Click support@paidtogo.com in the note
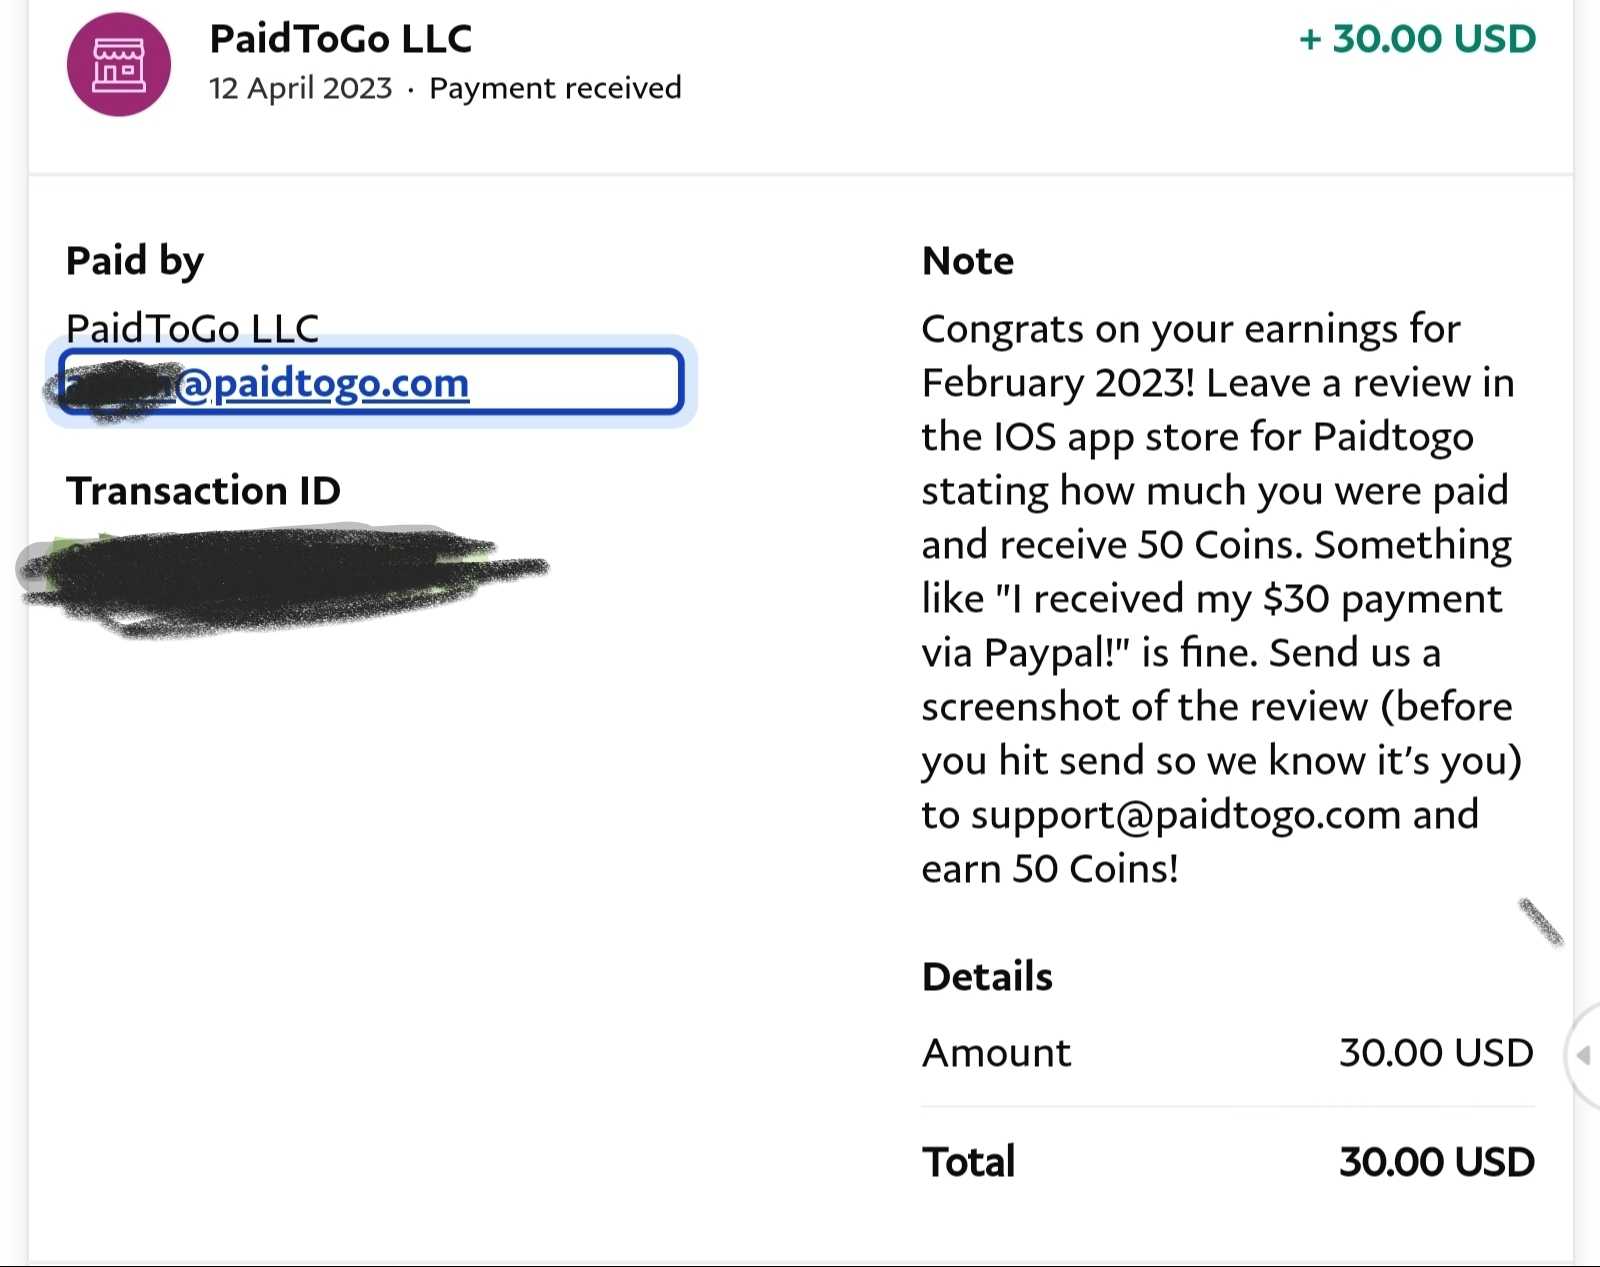 (1186, 815)
